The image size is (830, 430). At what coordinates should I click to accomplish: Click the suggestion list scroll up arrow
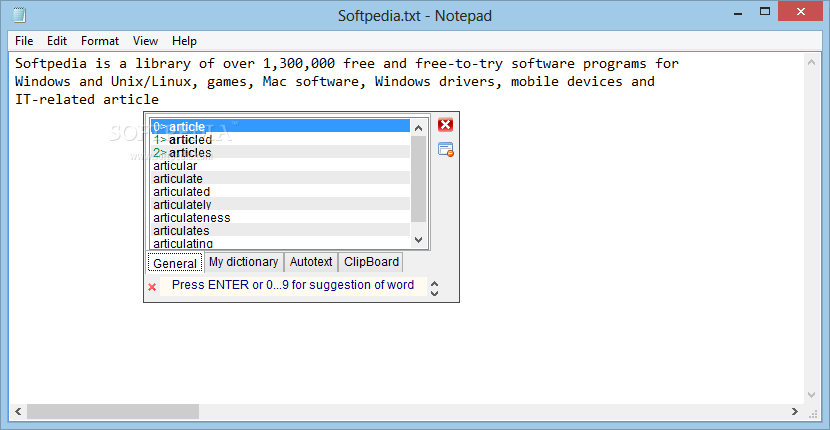pos(418,128)
